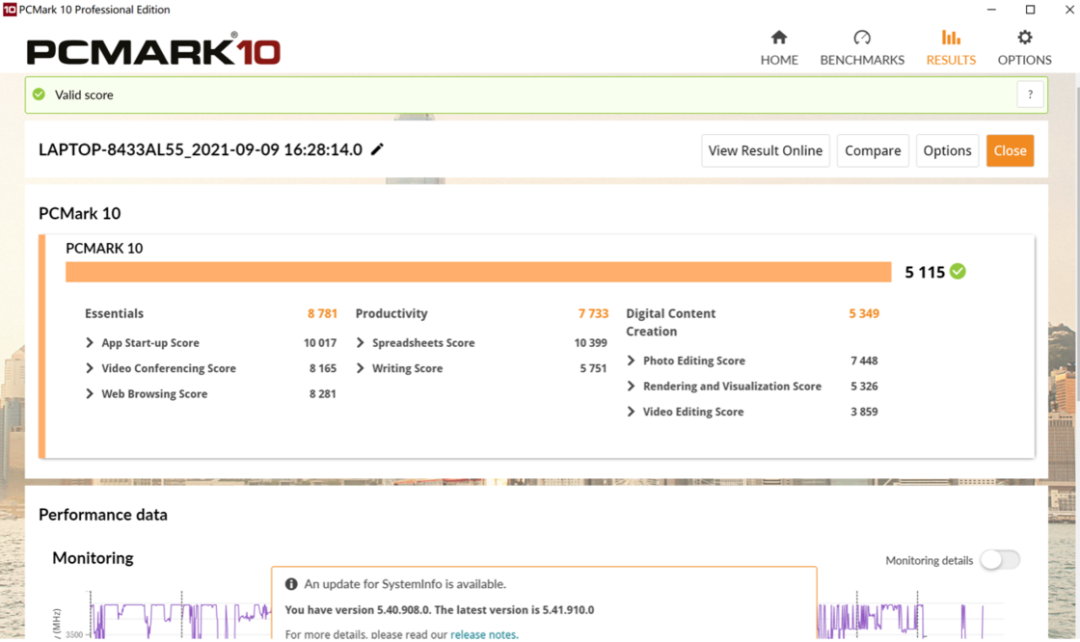Image resolution: width=1080 pixels, height=642 pixels.
Task: Click the Digital Content Creation heading
Action: coord(671,322)
